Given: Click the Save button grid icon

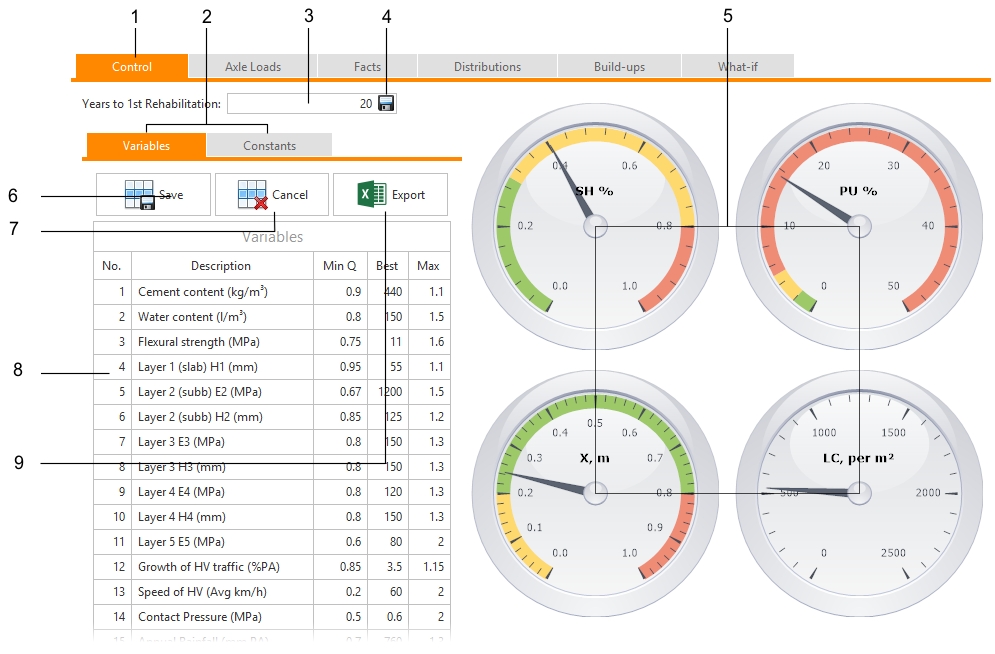Looking at the screenshot, I should coord(139,195).
